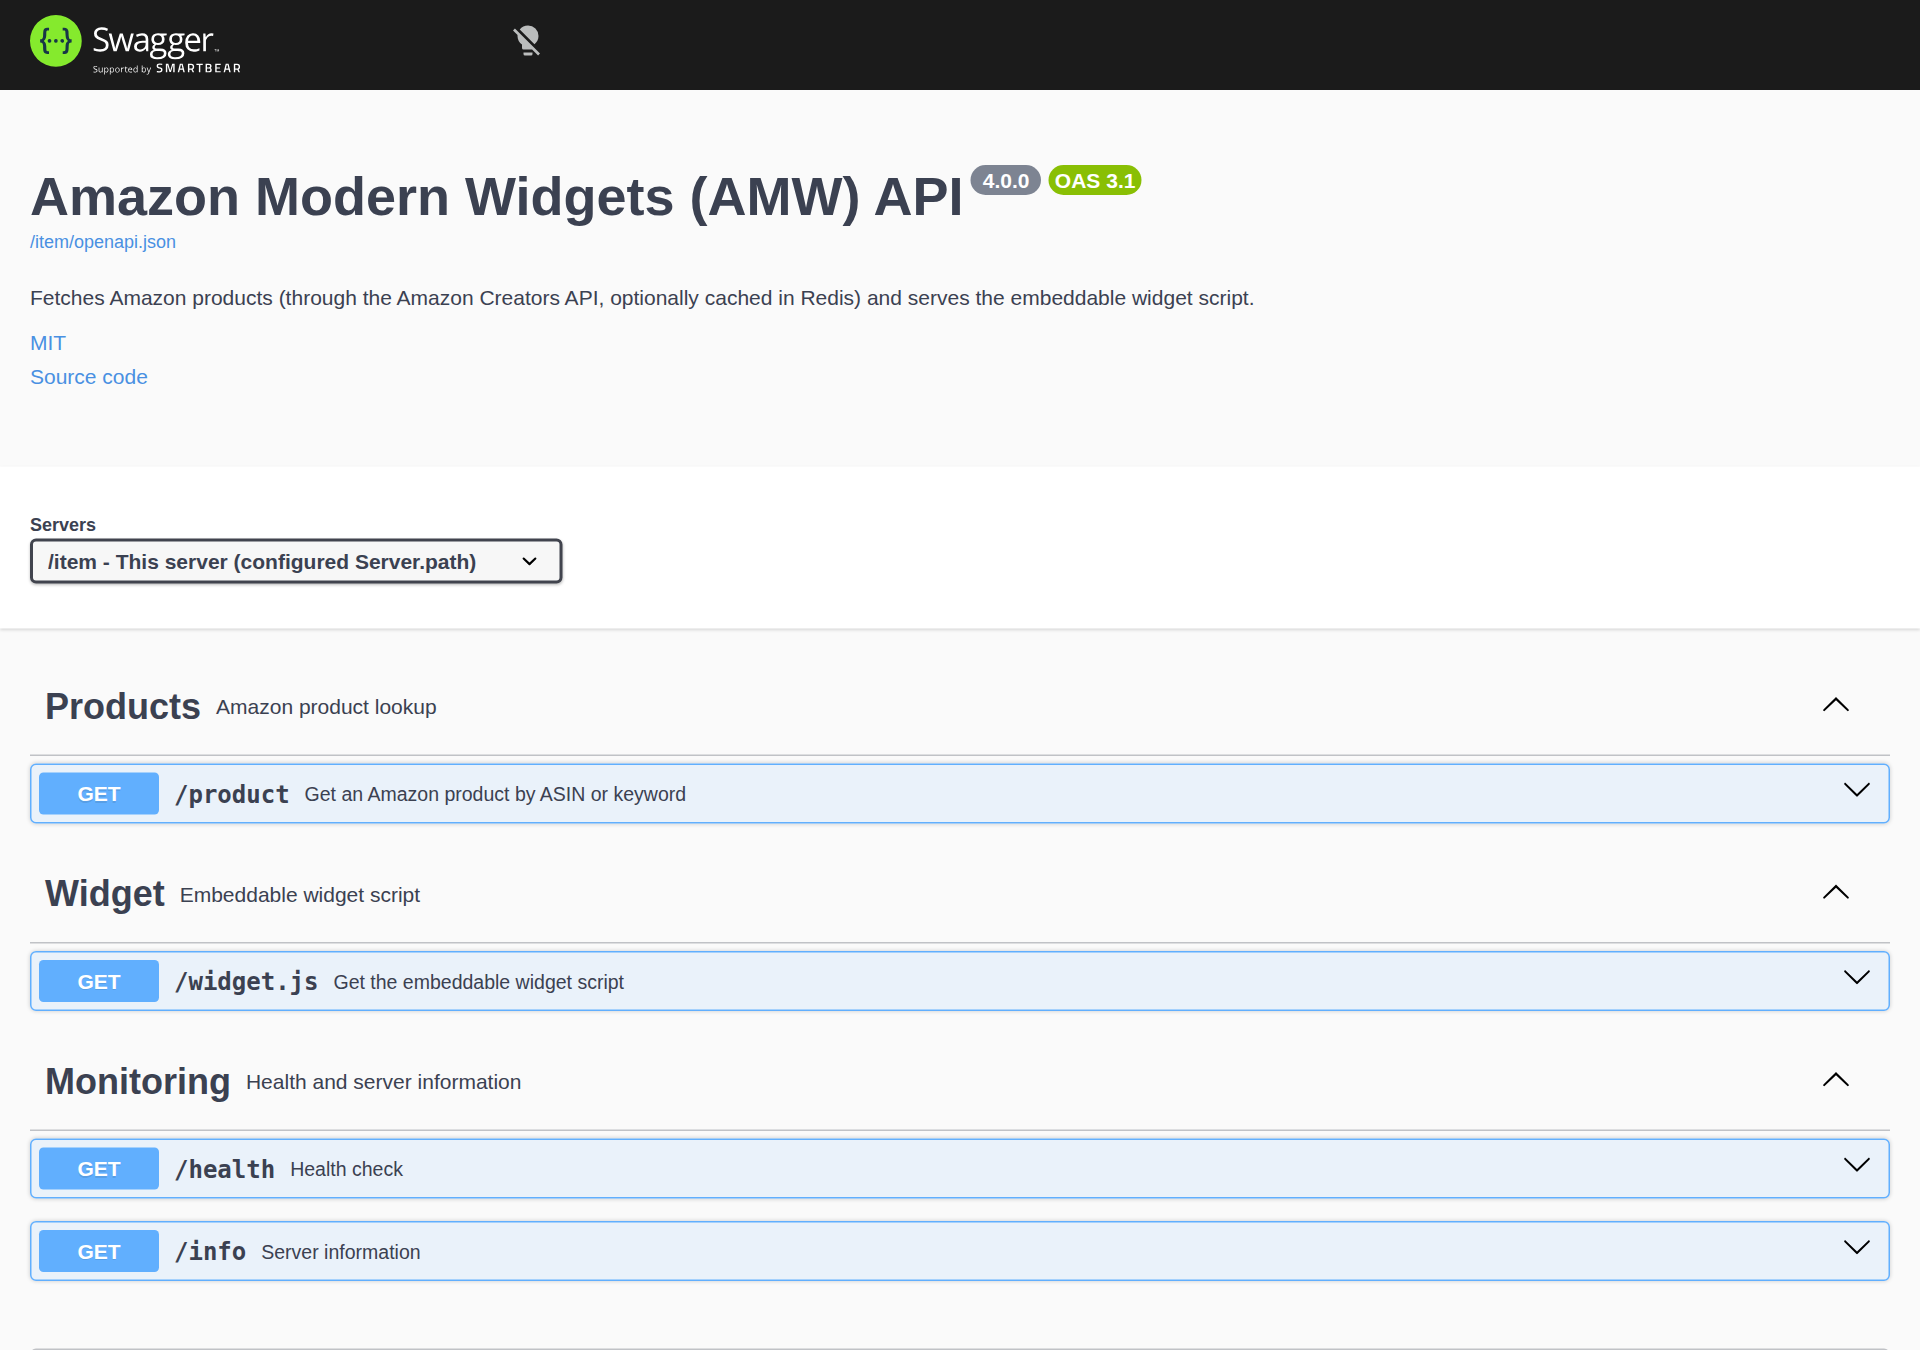Click the 'Supported by SMARTBEAR' text

pos(167,69)
